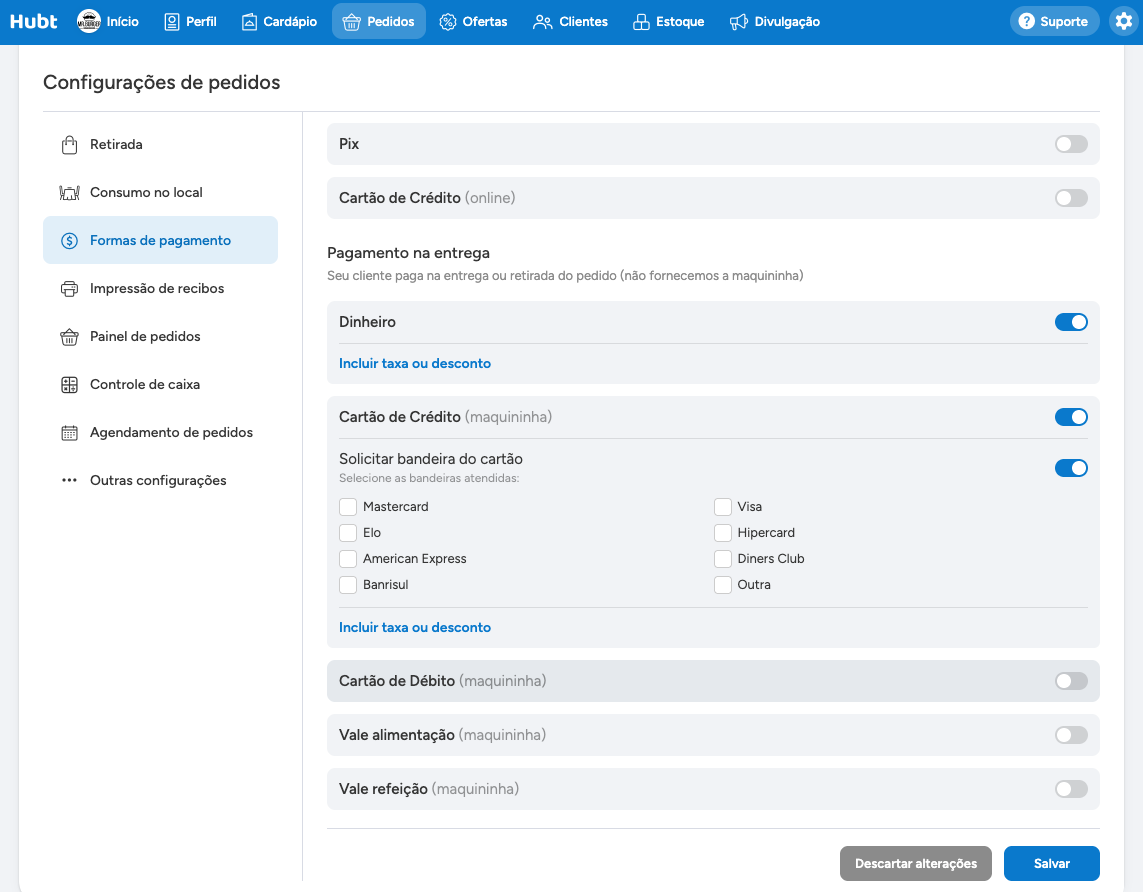Click the Pedidos basket icon

coord(351,22)
